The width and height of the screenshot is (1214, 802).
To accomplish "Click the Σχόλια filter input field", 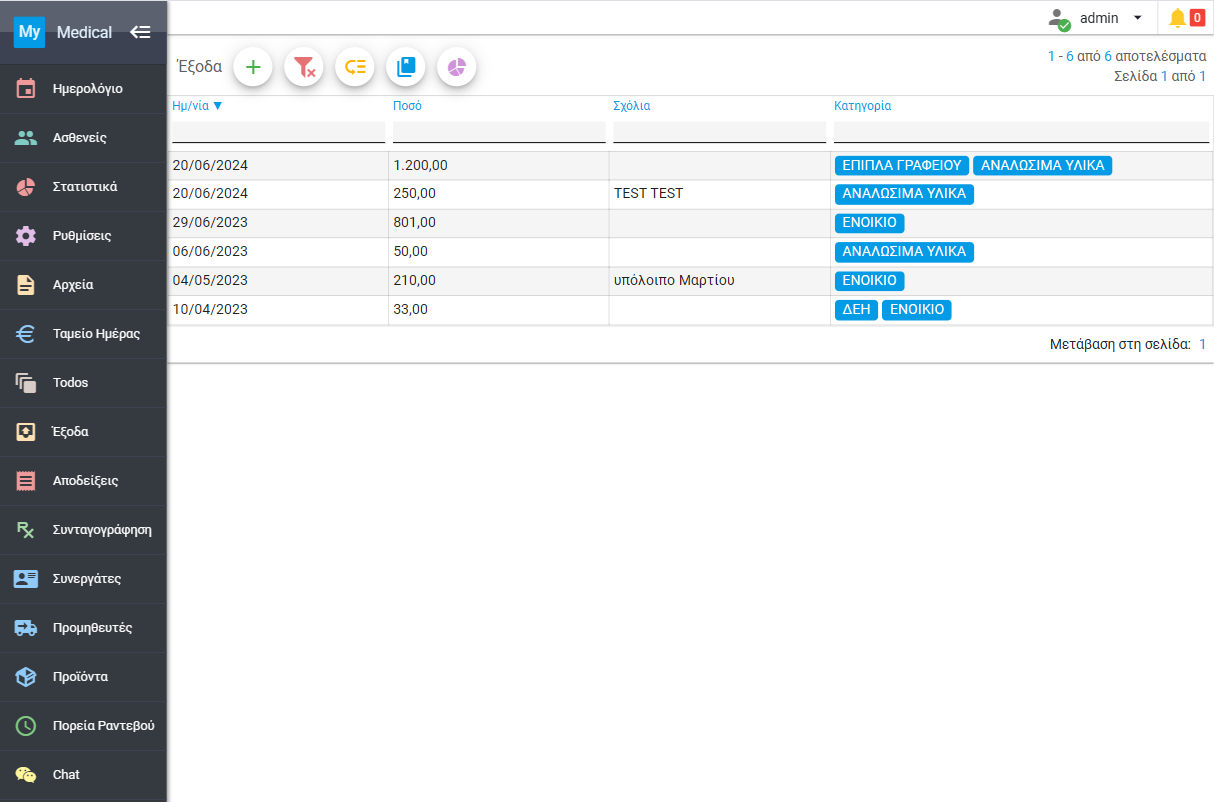I will 720,132.
